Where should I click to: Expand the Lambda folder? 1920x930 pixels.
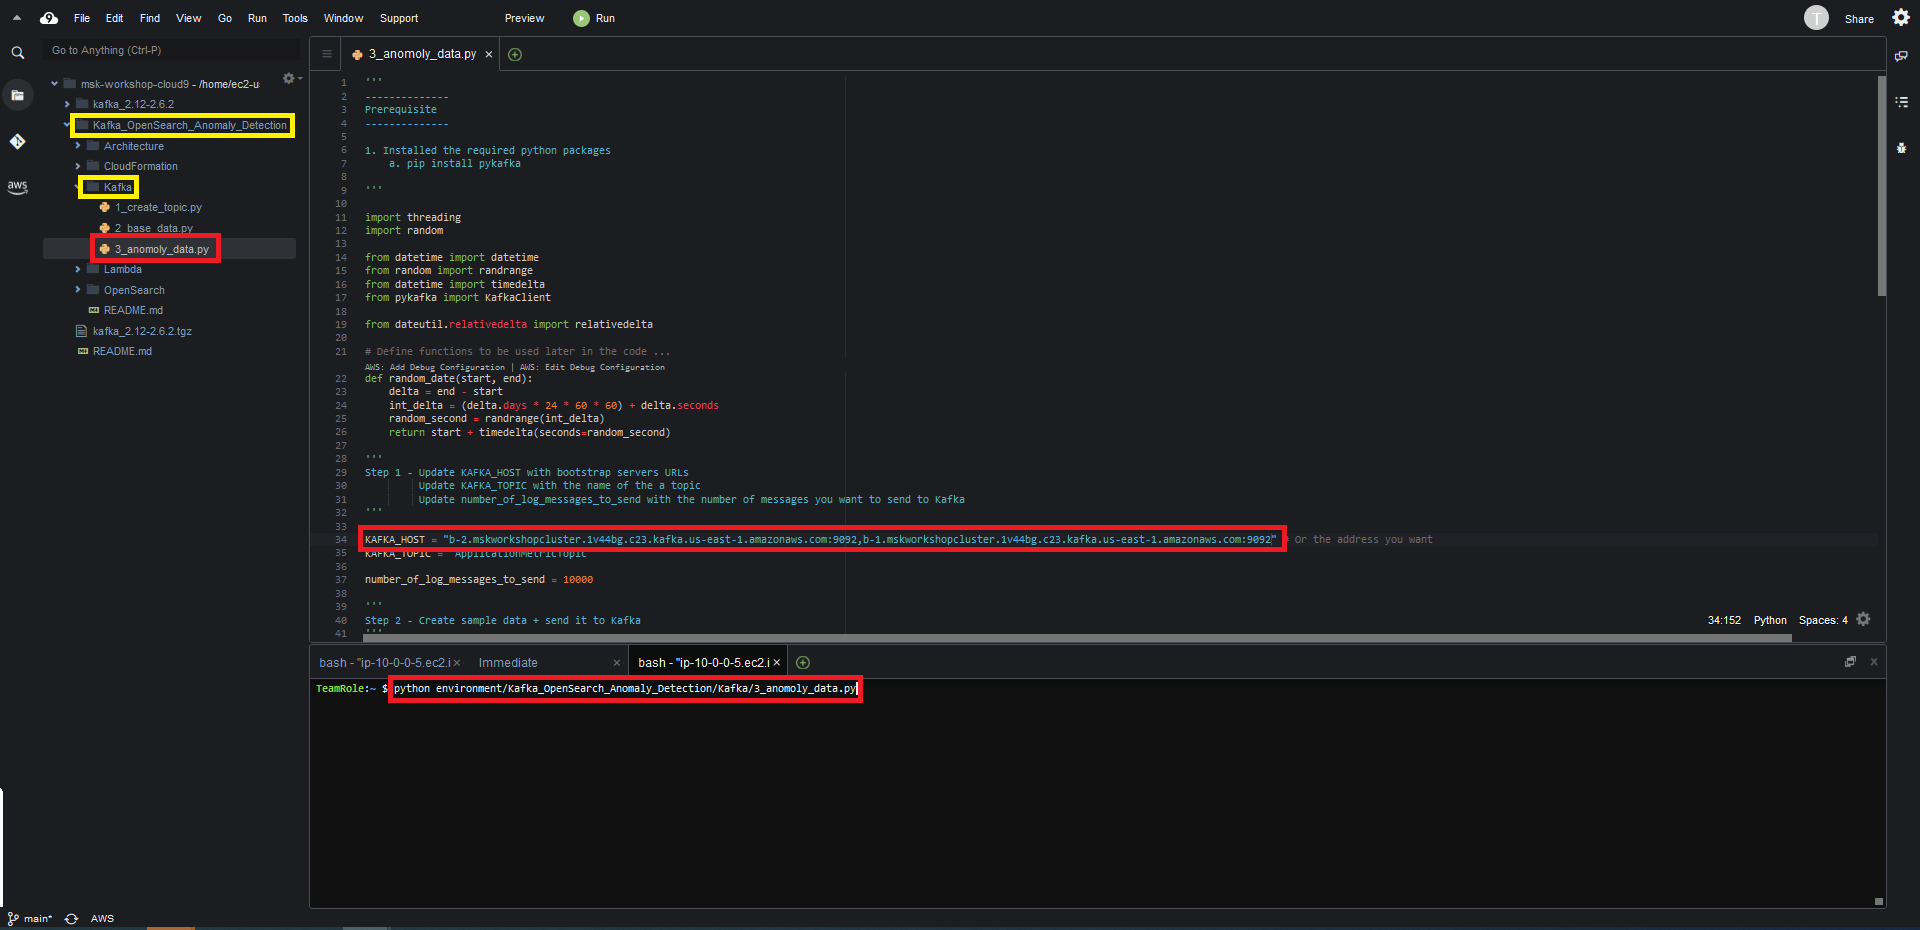coord(122,269)
